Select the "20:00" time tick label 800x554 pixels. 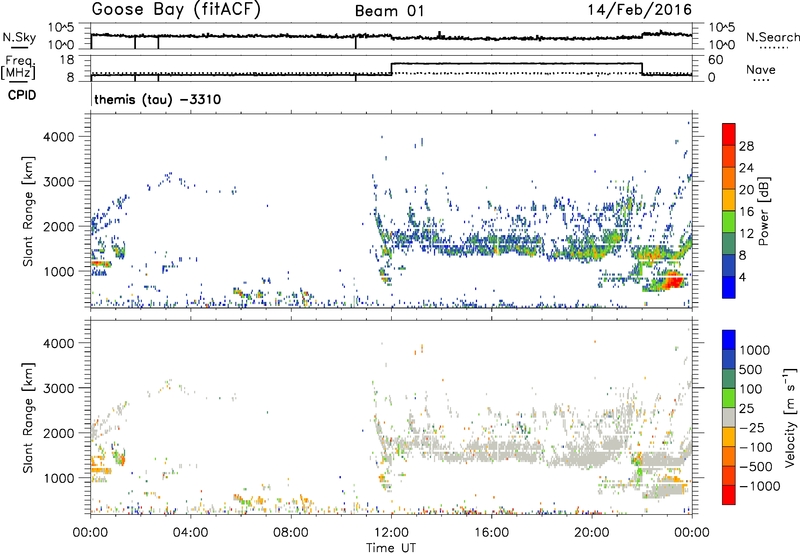tap(592, 533)
